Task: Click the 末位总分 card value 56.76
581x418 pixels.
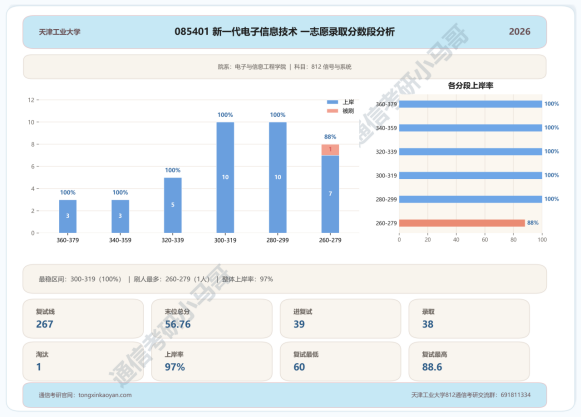Action: [178, 324]
